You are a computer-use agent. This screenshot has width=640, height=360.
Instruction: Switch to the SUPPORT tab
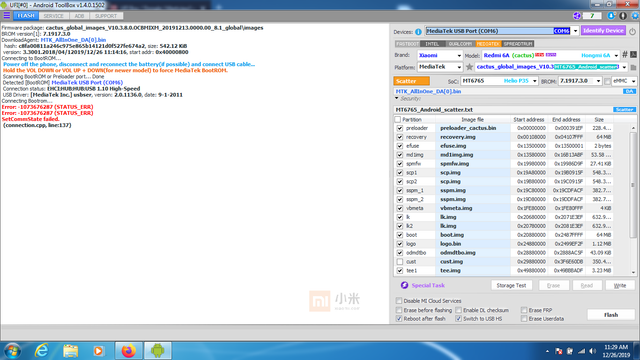[106, 16]
